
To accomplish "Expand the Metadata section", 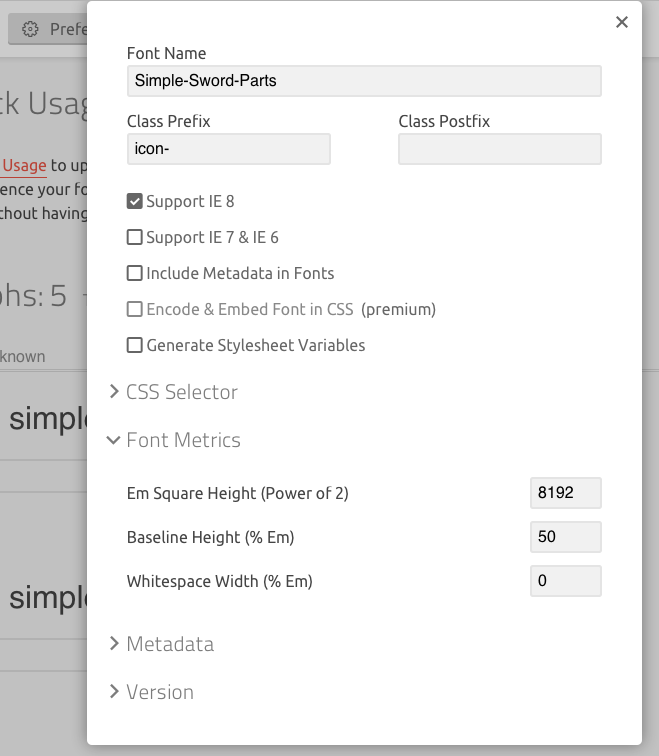I will [x=169, y=644].
